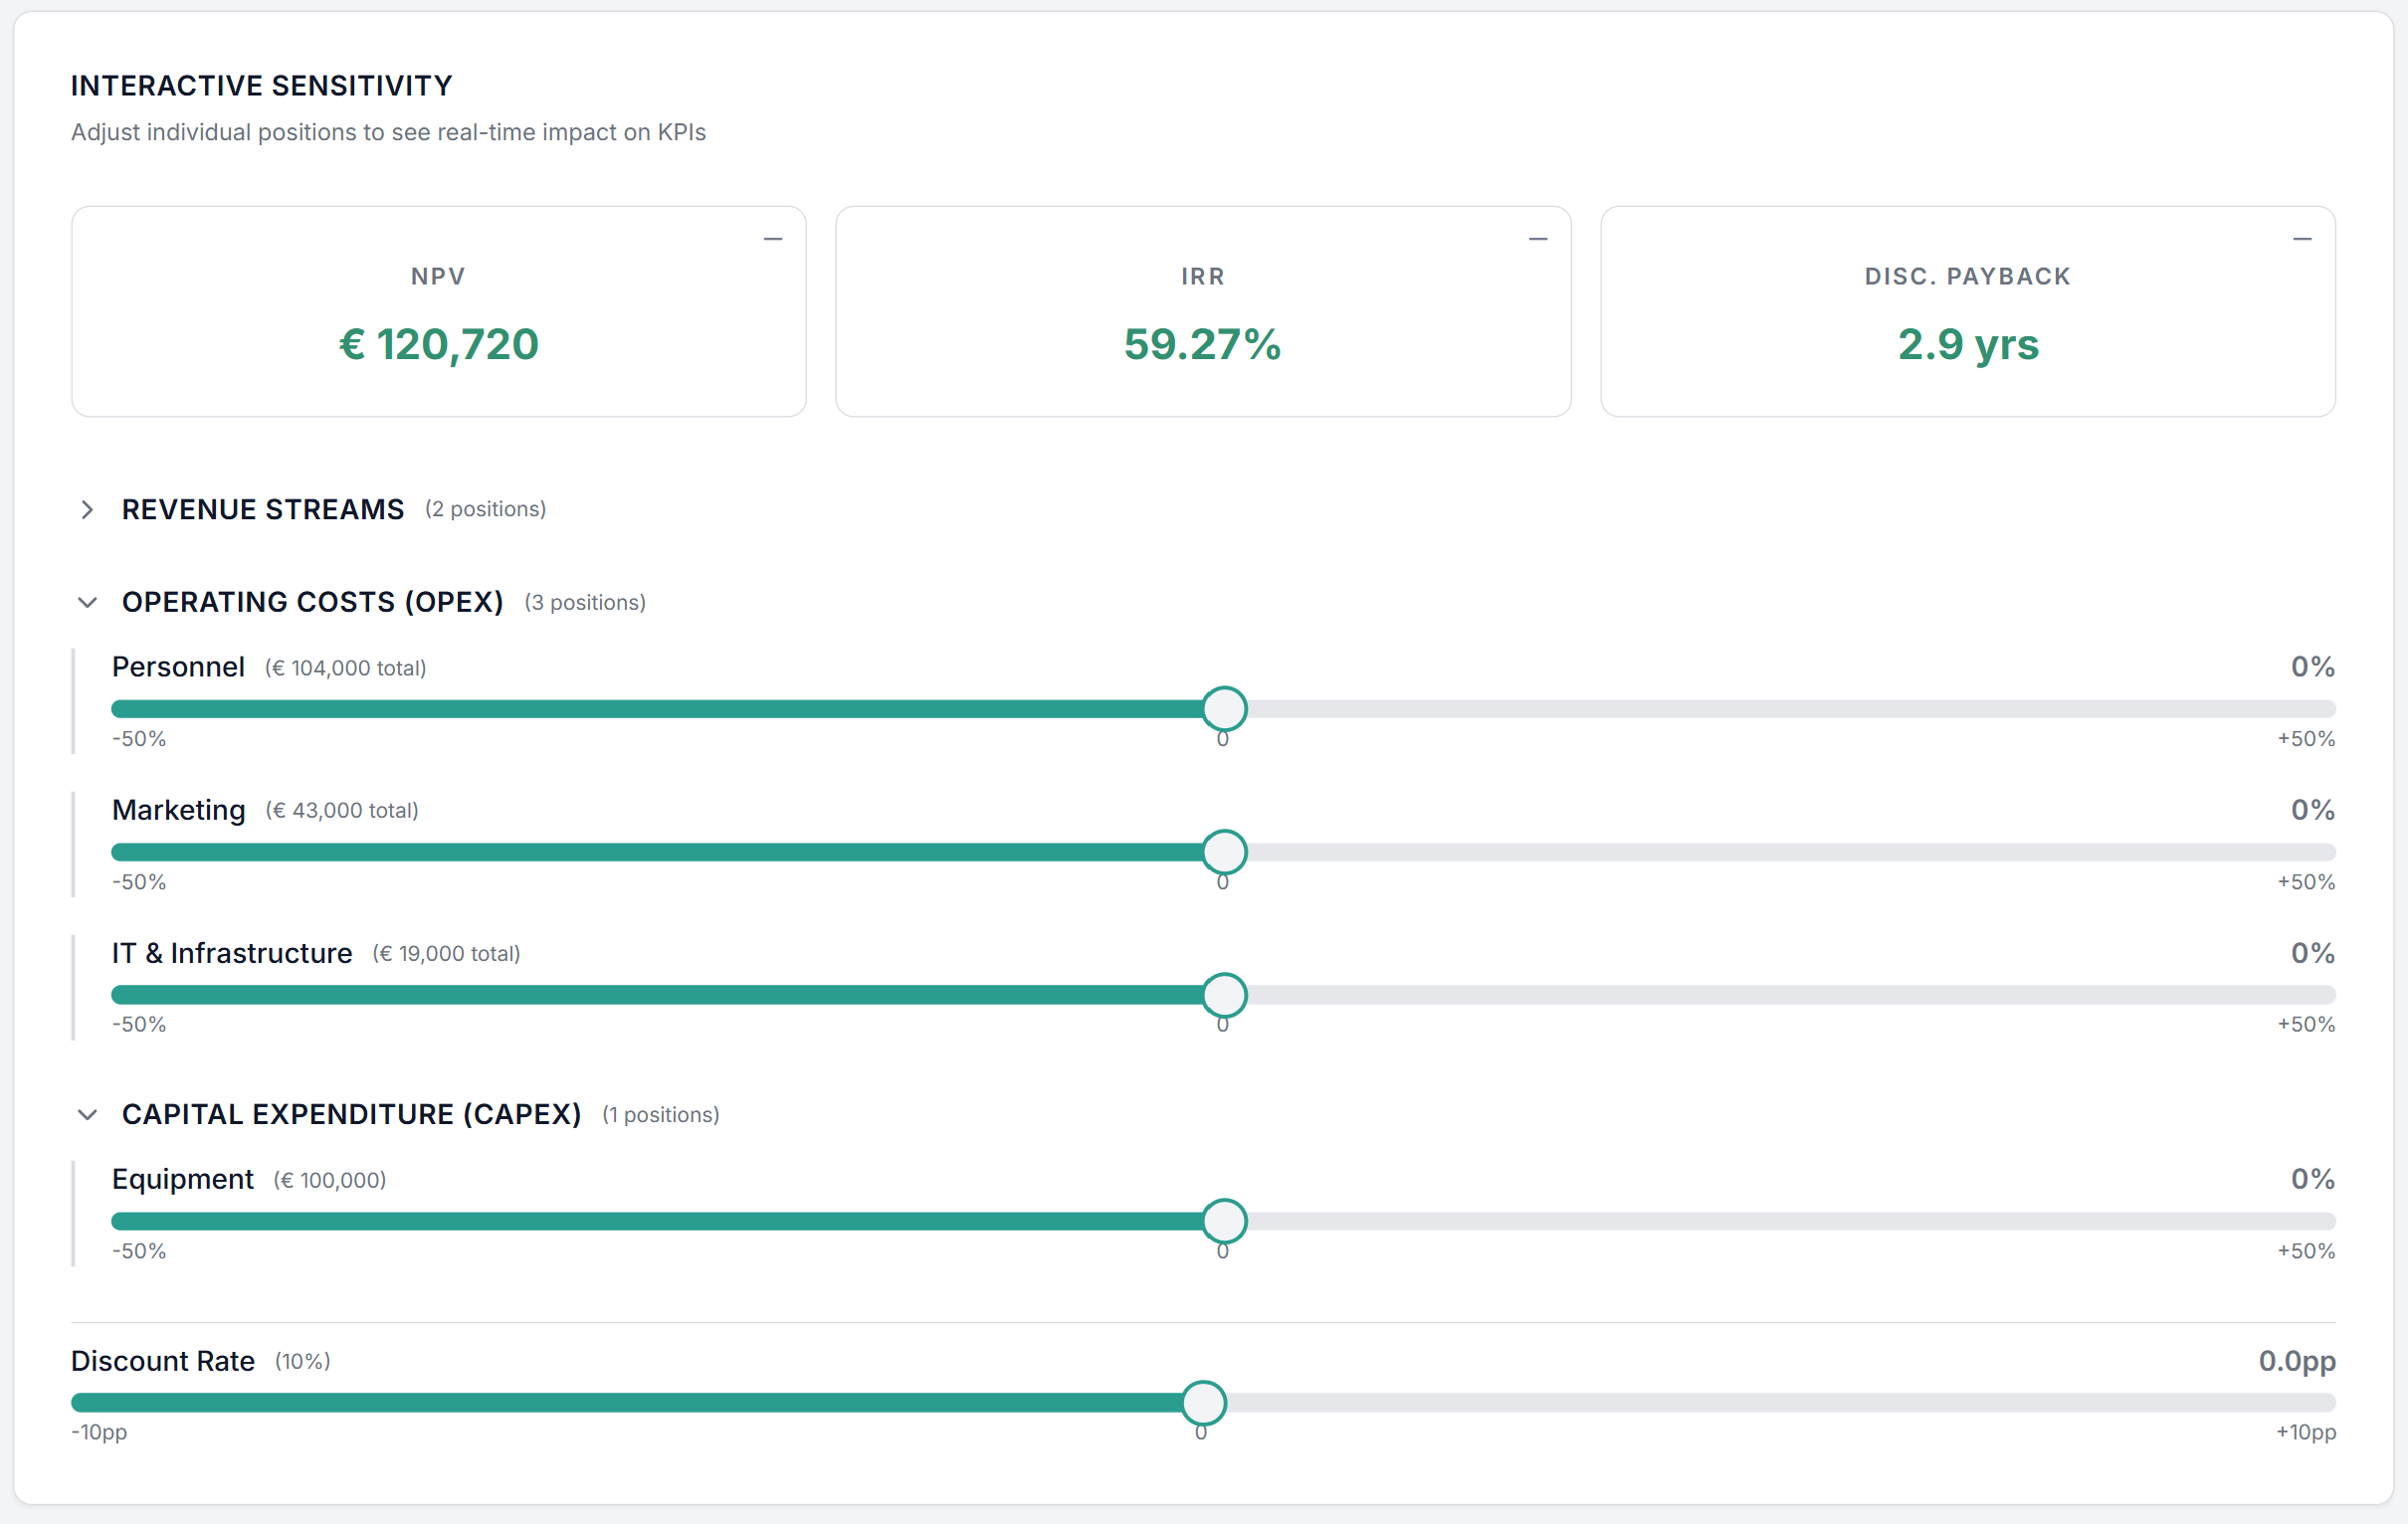Collapse the Operating Costs (OPEX) chevron
The image size is (2408, 1524).
tap(87, 602)
